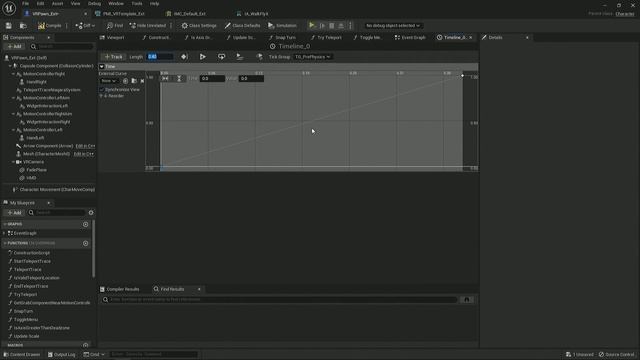
Task: Add a component with Add button
Action: 15,47
